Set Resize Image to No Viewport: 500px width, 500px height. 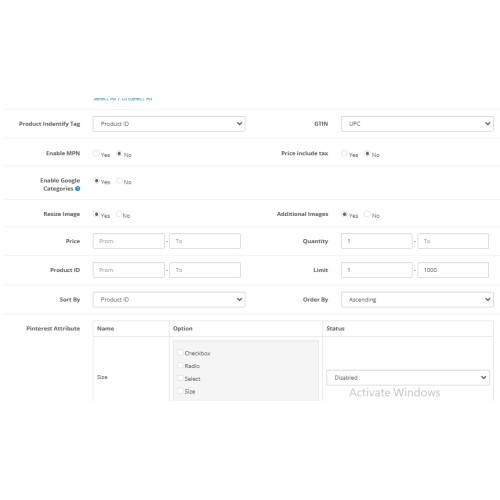click(x=119, y=214)
